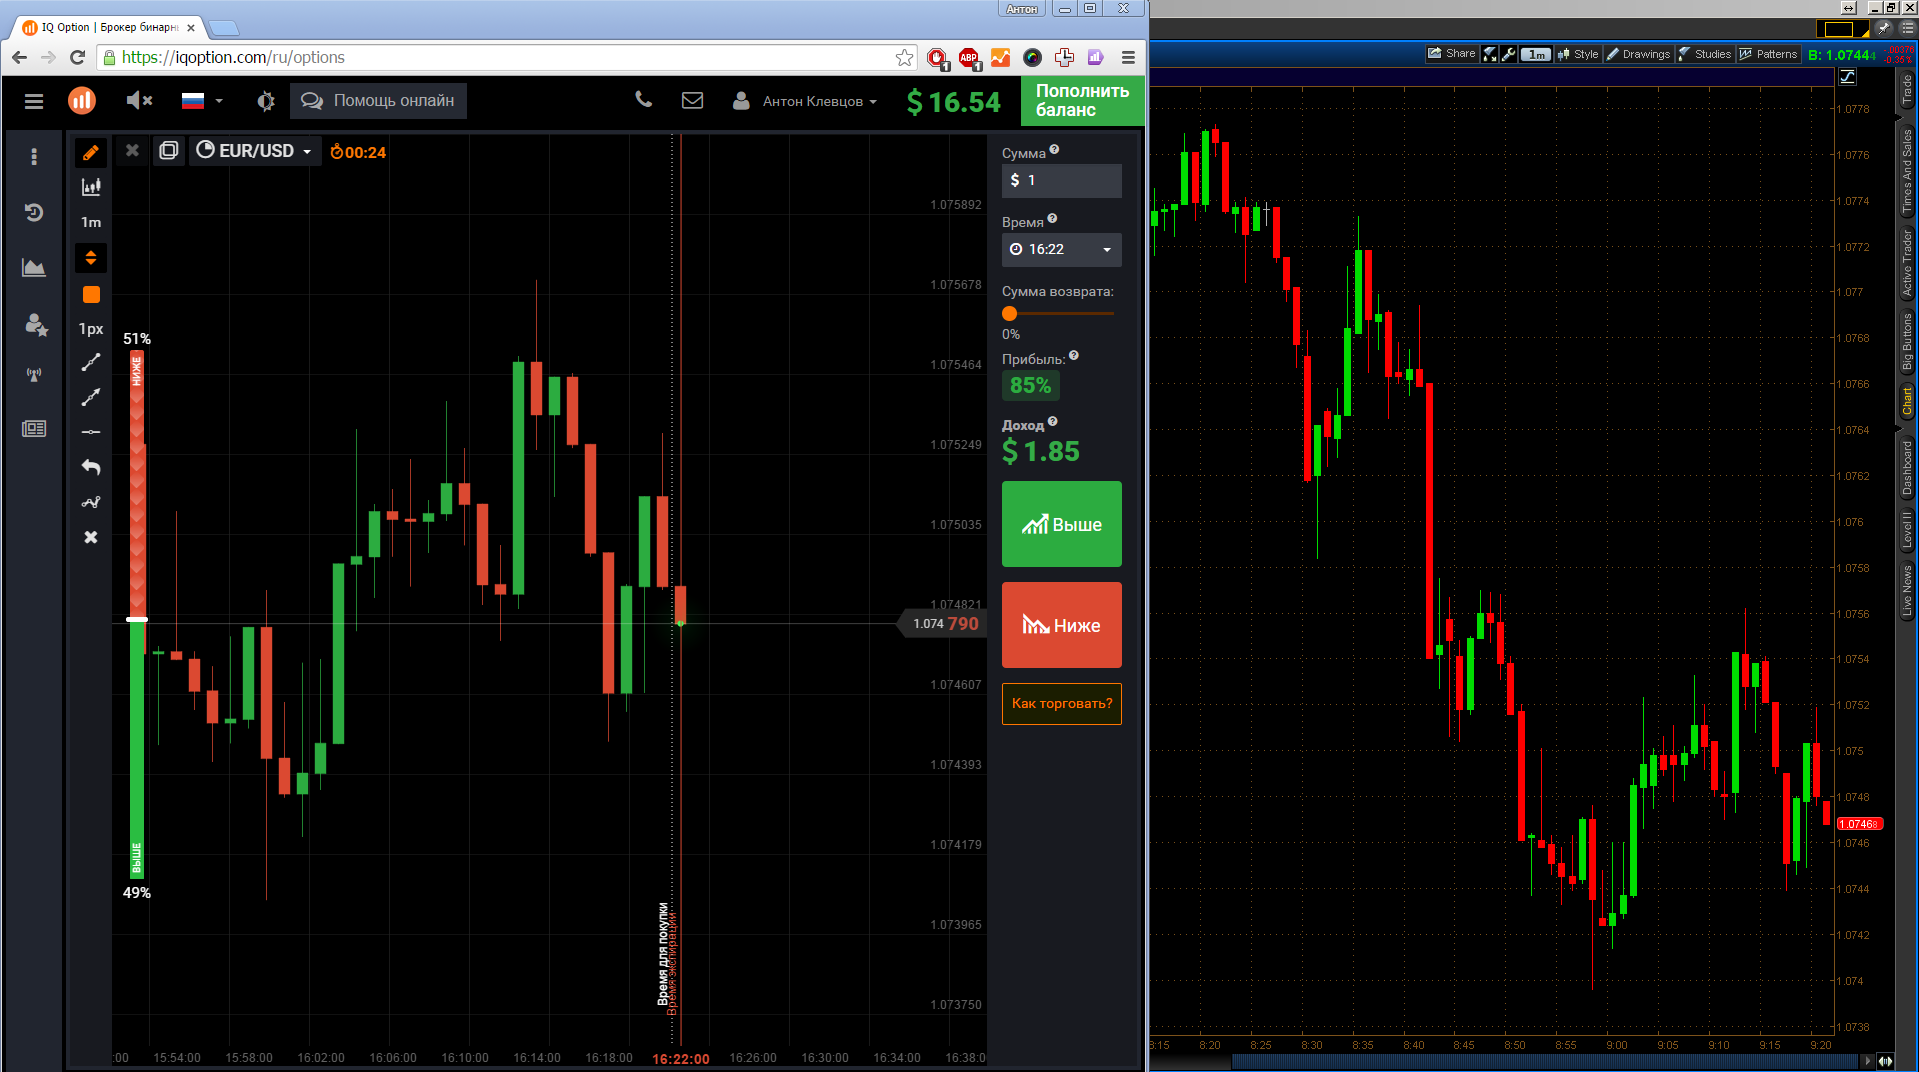Open the candlestick chart type icon

tap(91, 187)
